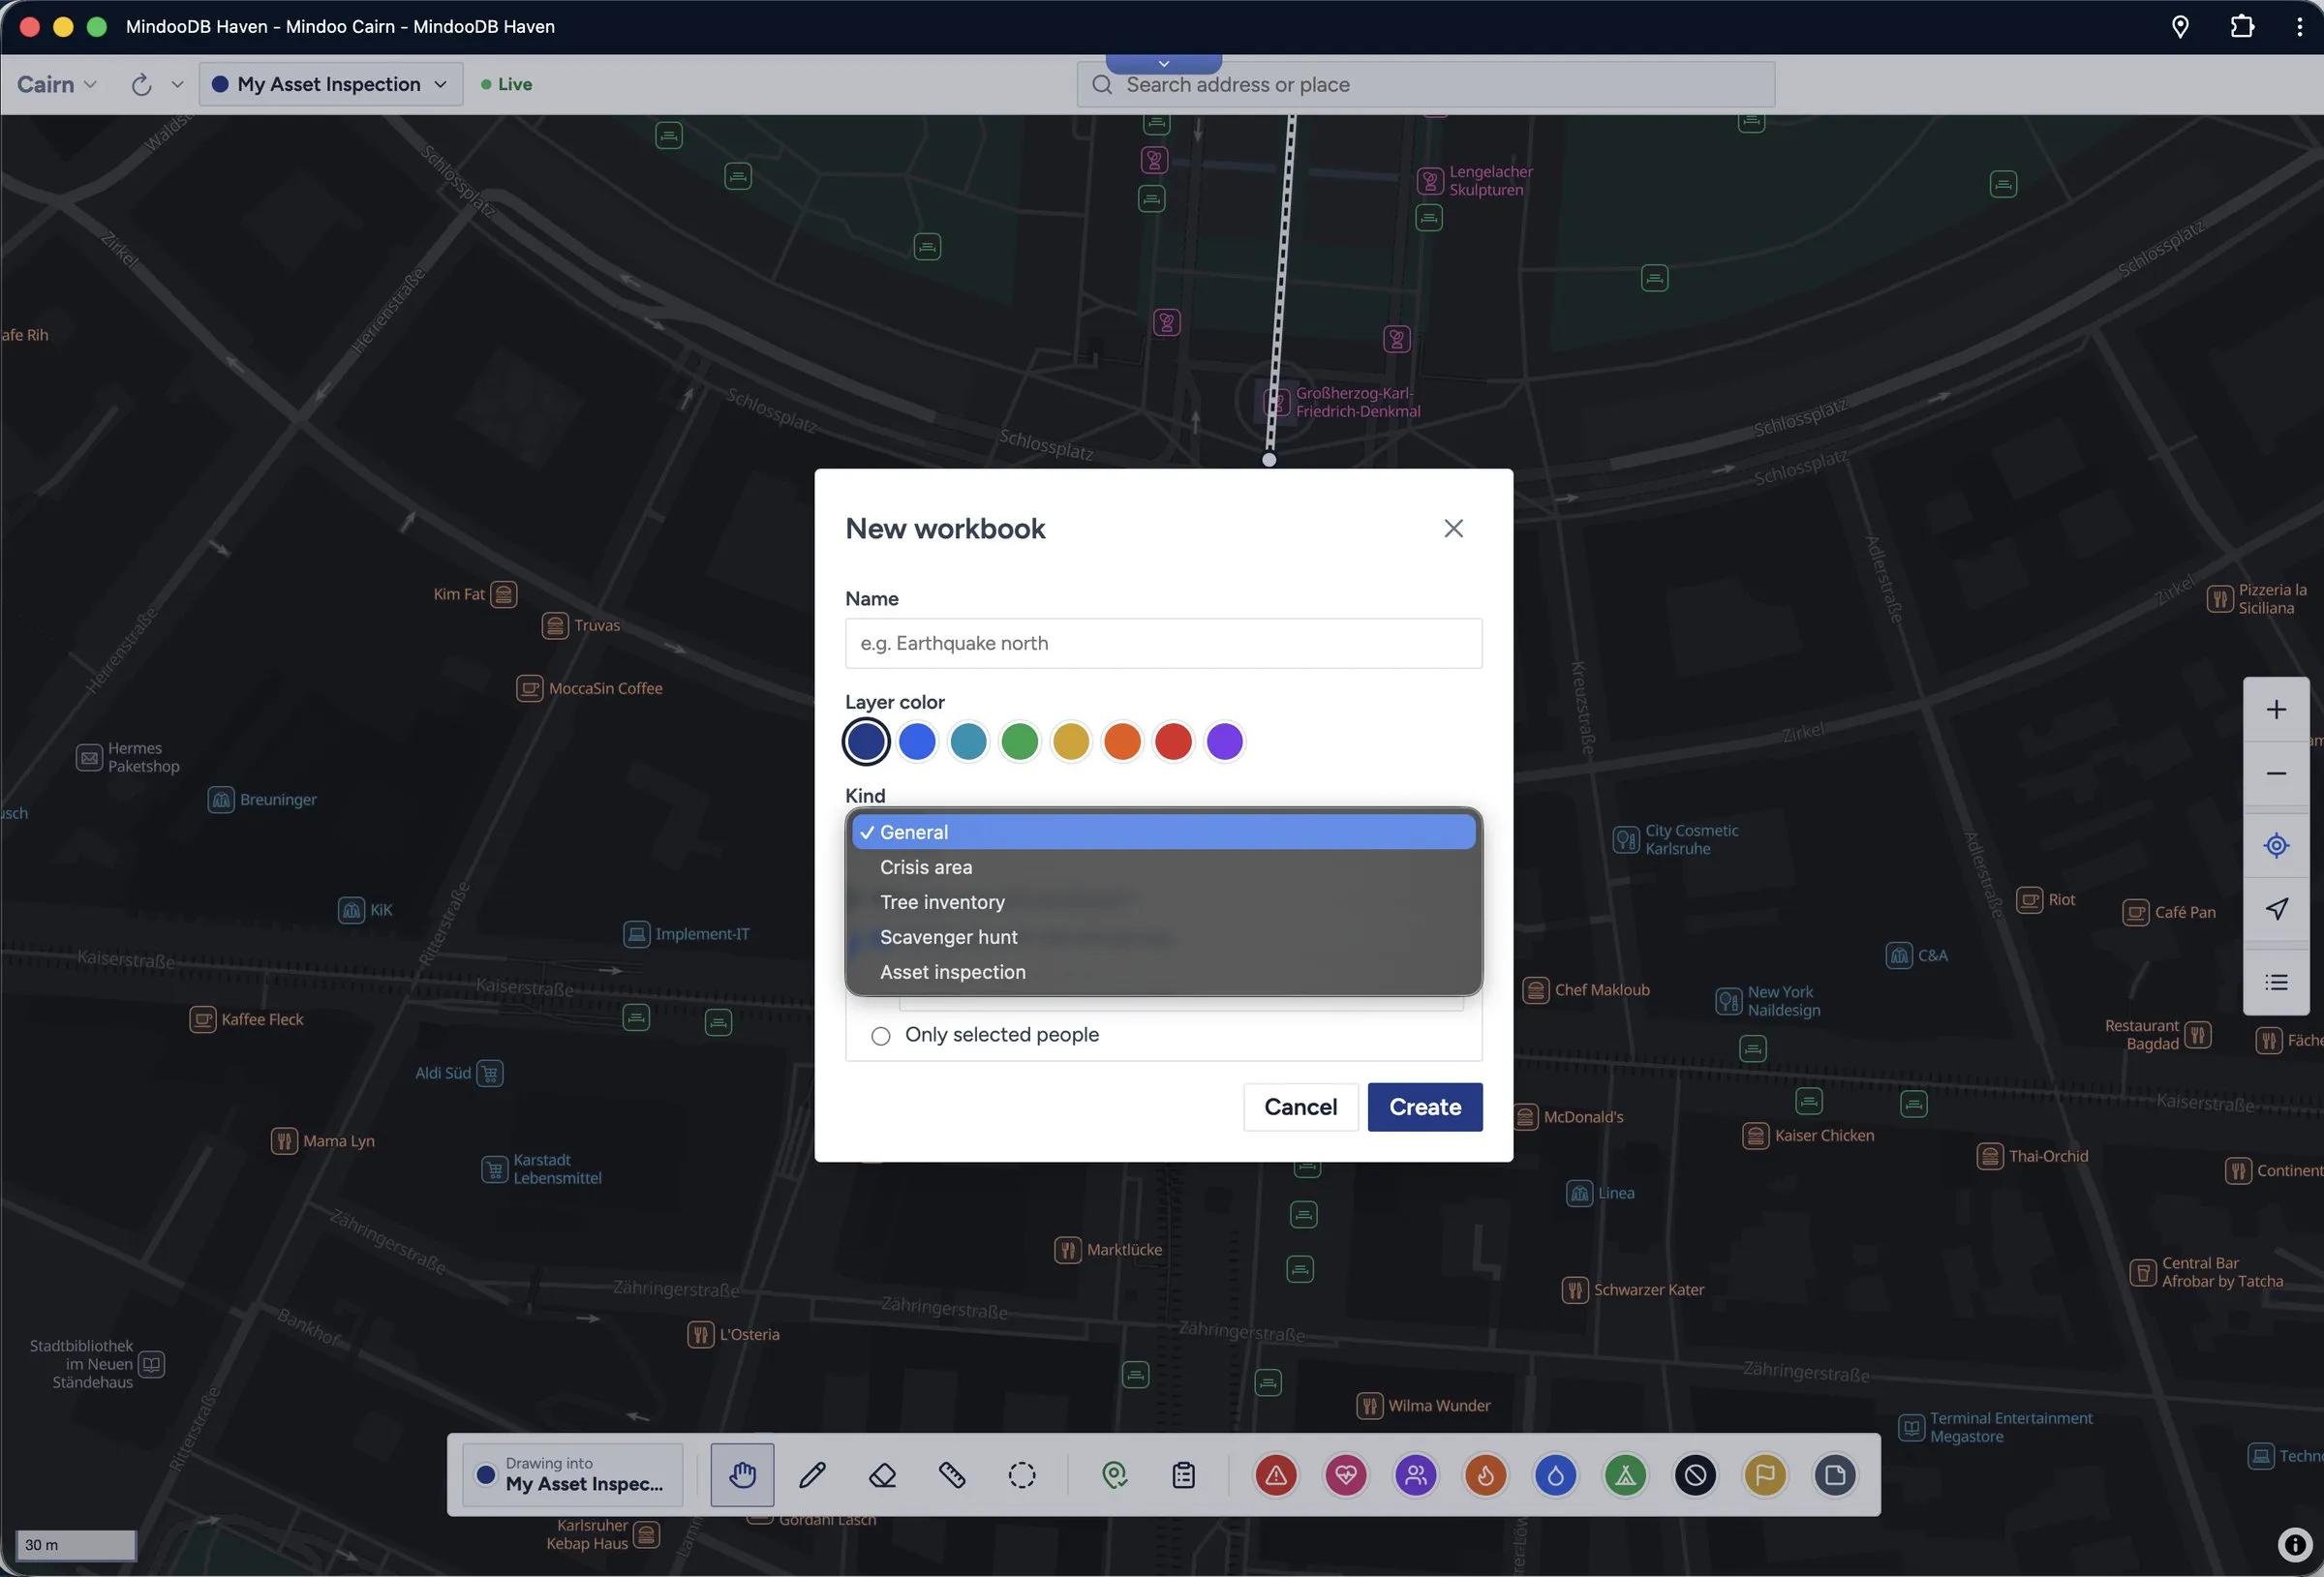
Task: Choose the gray note marker
Action: coord(1836,1474)
